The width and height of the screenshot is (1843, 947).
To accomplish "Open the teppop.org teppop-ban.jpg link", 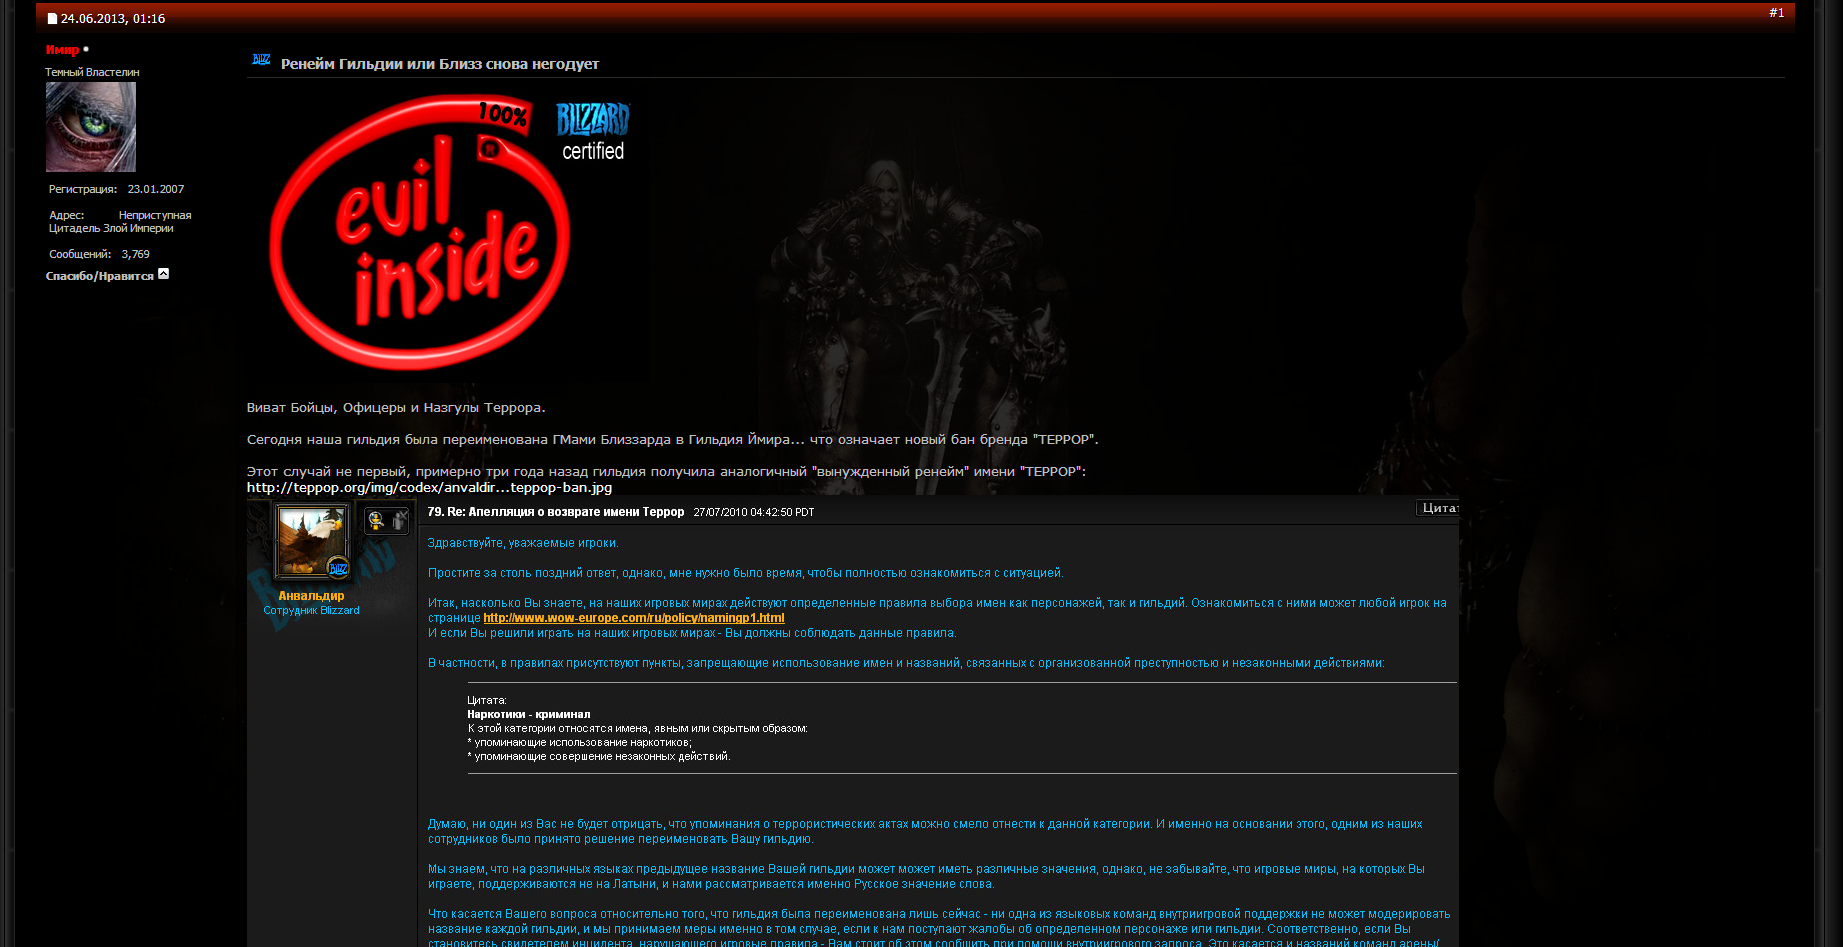I will (429, 488).
